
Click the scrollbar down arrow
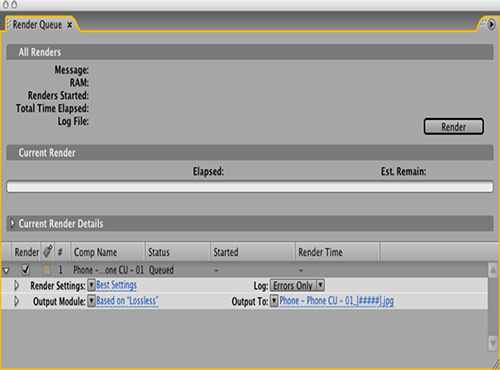coord(493,343)
